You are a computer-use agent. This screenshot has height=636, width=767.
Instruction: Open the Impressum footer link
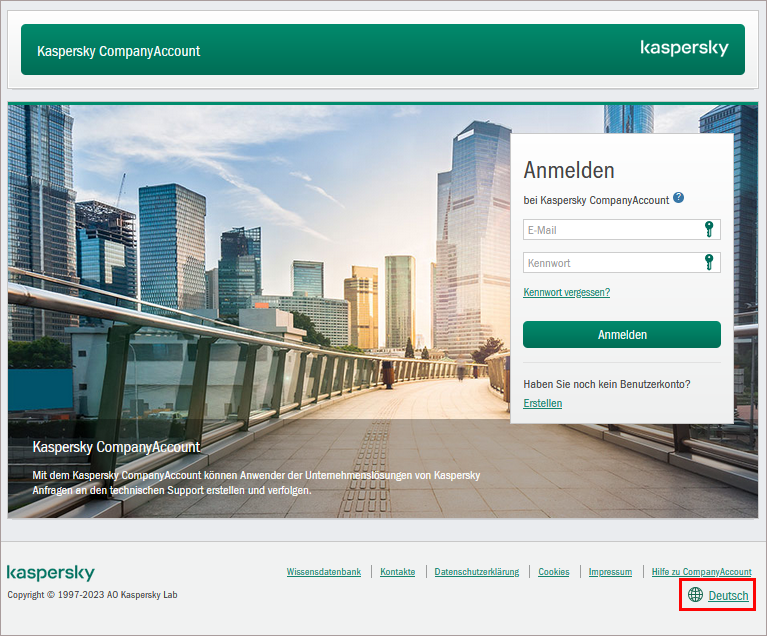[610, 571]
